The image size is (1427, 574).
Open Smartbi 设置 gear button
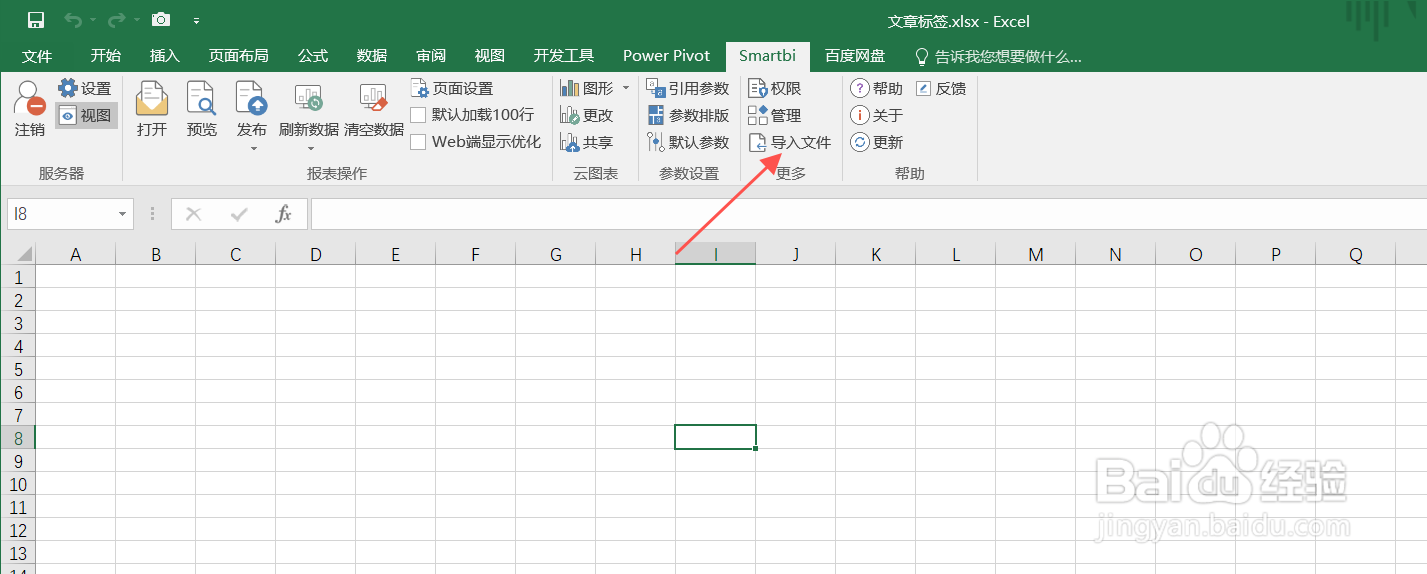(x=85, y=89)
